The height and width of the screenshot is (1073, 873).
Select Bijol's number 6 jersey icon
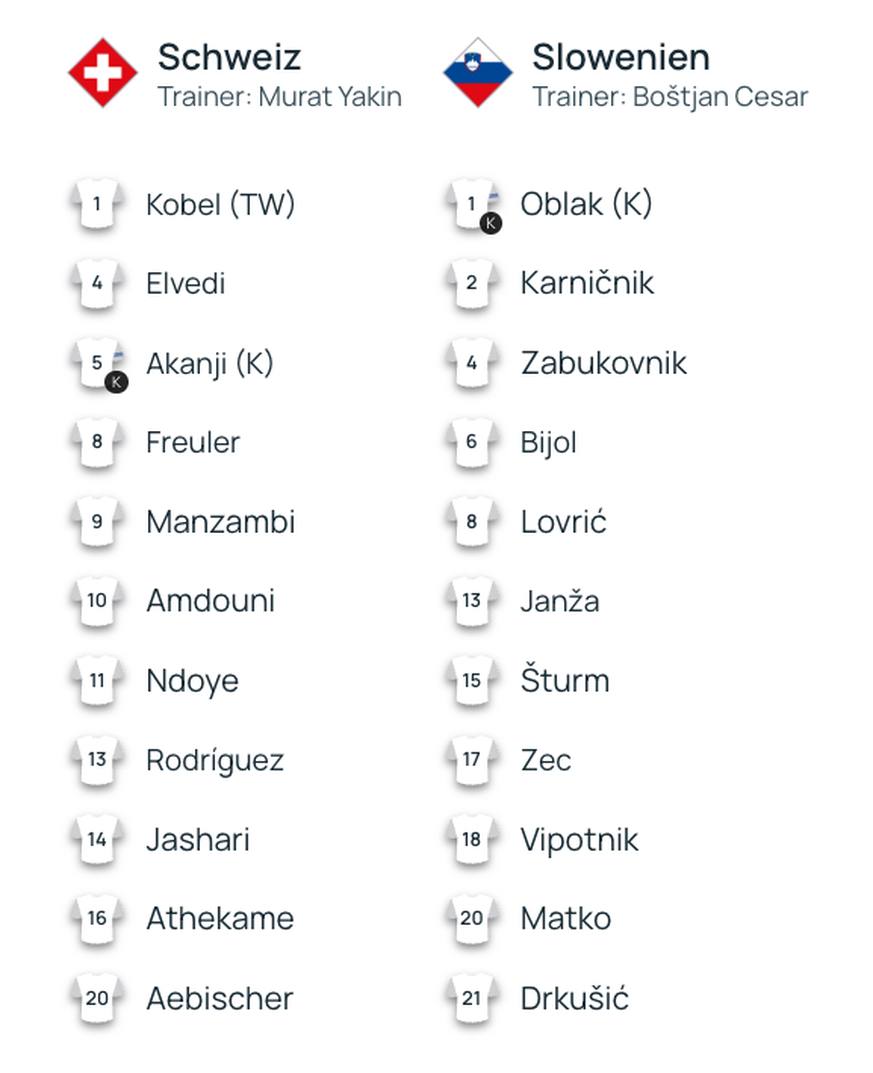471,441
